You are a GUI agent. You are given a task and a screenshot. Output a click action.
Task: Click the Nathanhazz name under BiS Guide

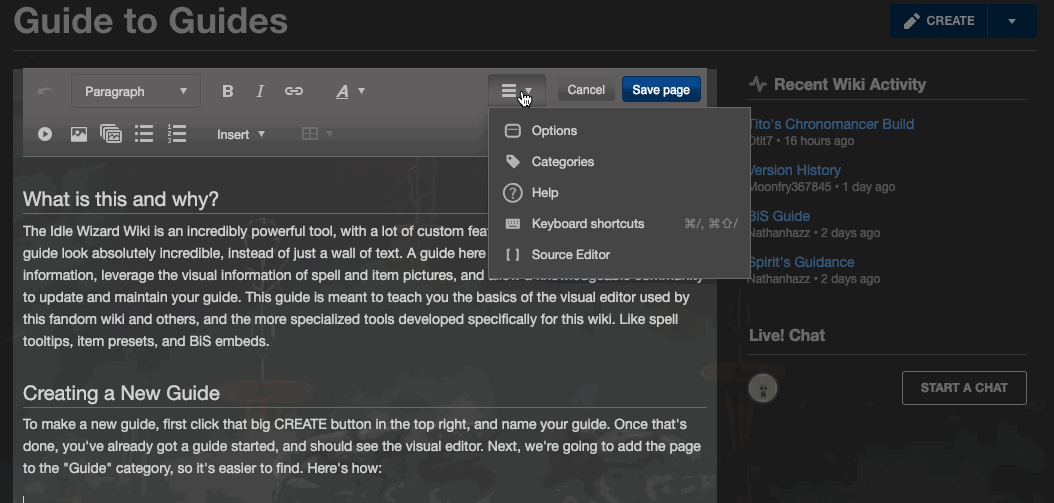pyautogui.click(x=779, y=233)
